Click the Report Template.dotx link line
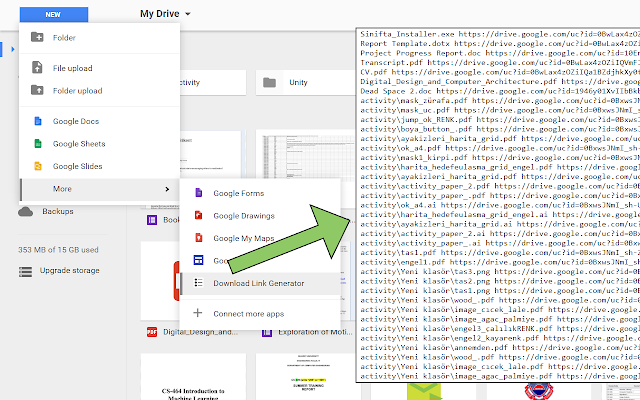Screen dimensions: 640x400 coord(500,43)
